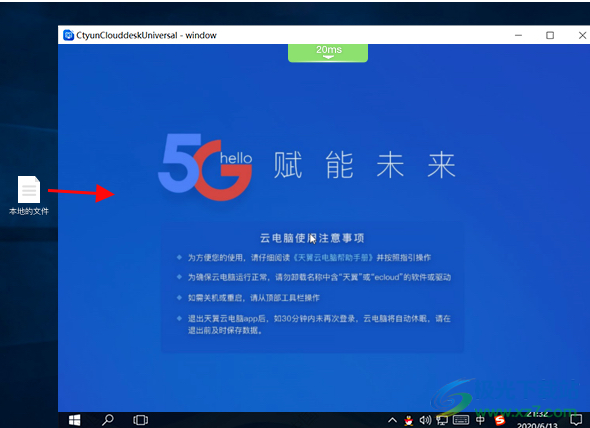590x428 pixels.
Task: Minimize the CtyunClouddeskUniversal window
Action: (519, 35)
